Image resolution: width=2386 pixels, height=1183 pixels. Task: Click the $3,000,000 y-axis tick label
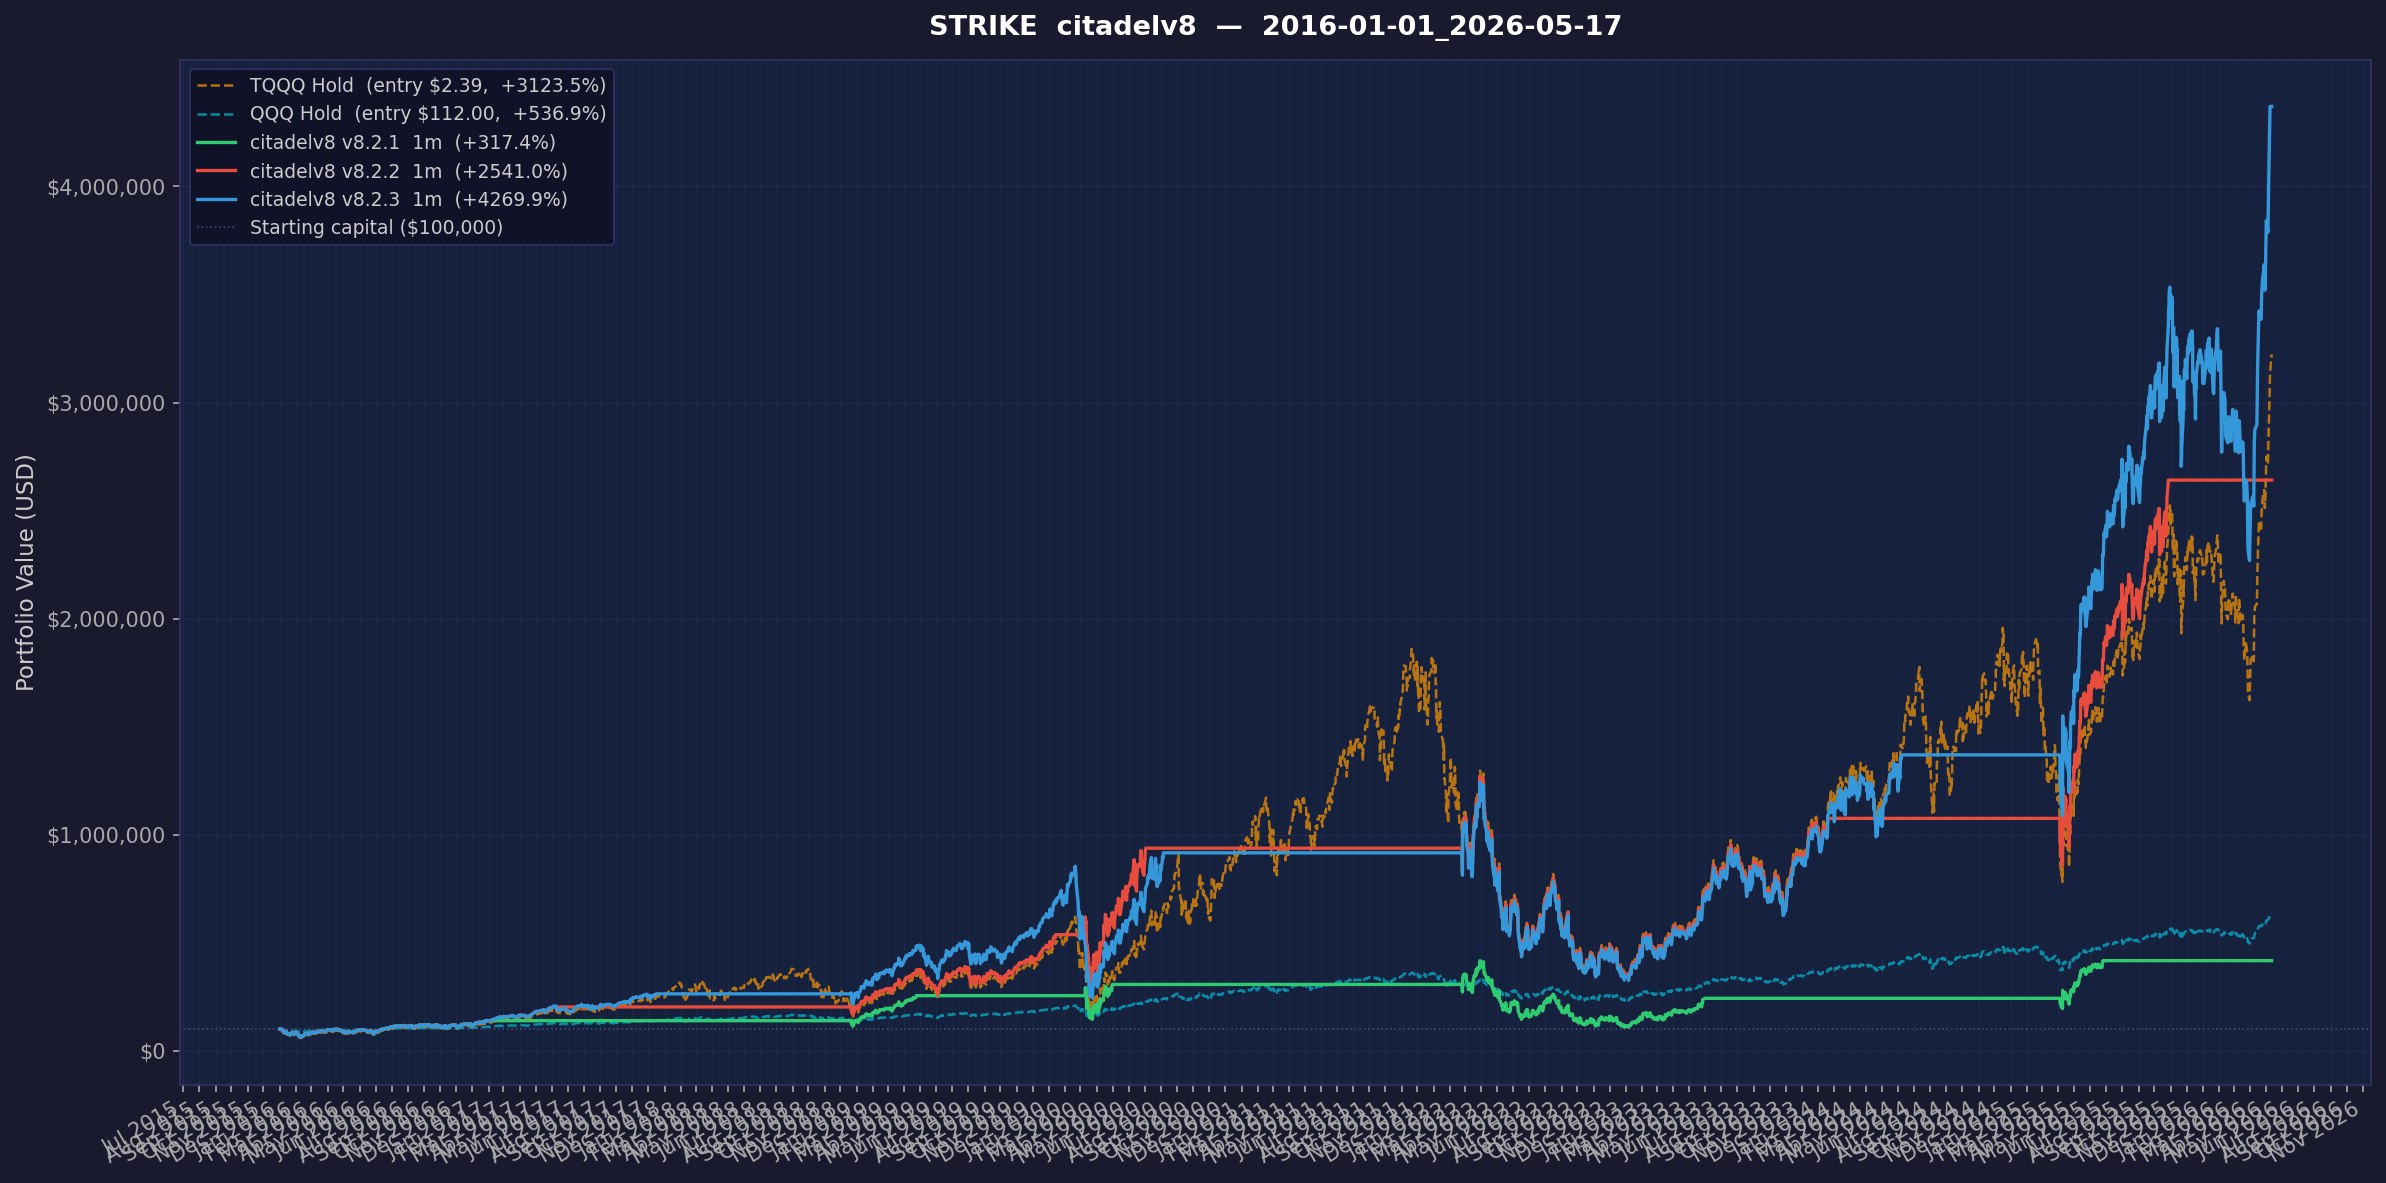[x=105, y=404]
